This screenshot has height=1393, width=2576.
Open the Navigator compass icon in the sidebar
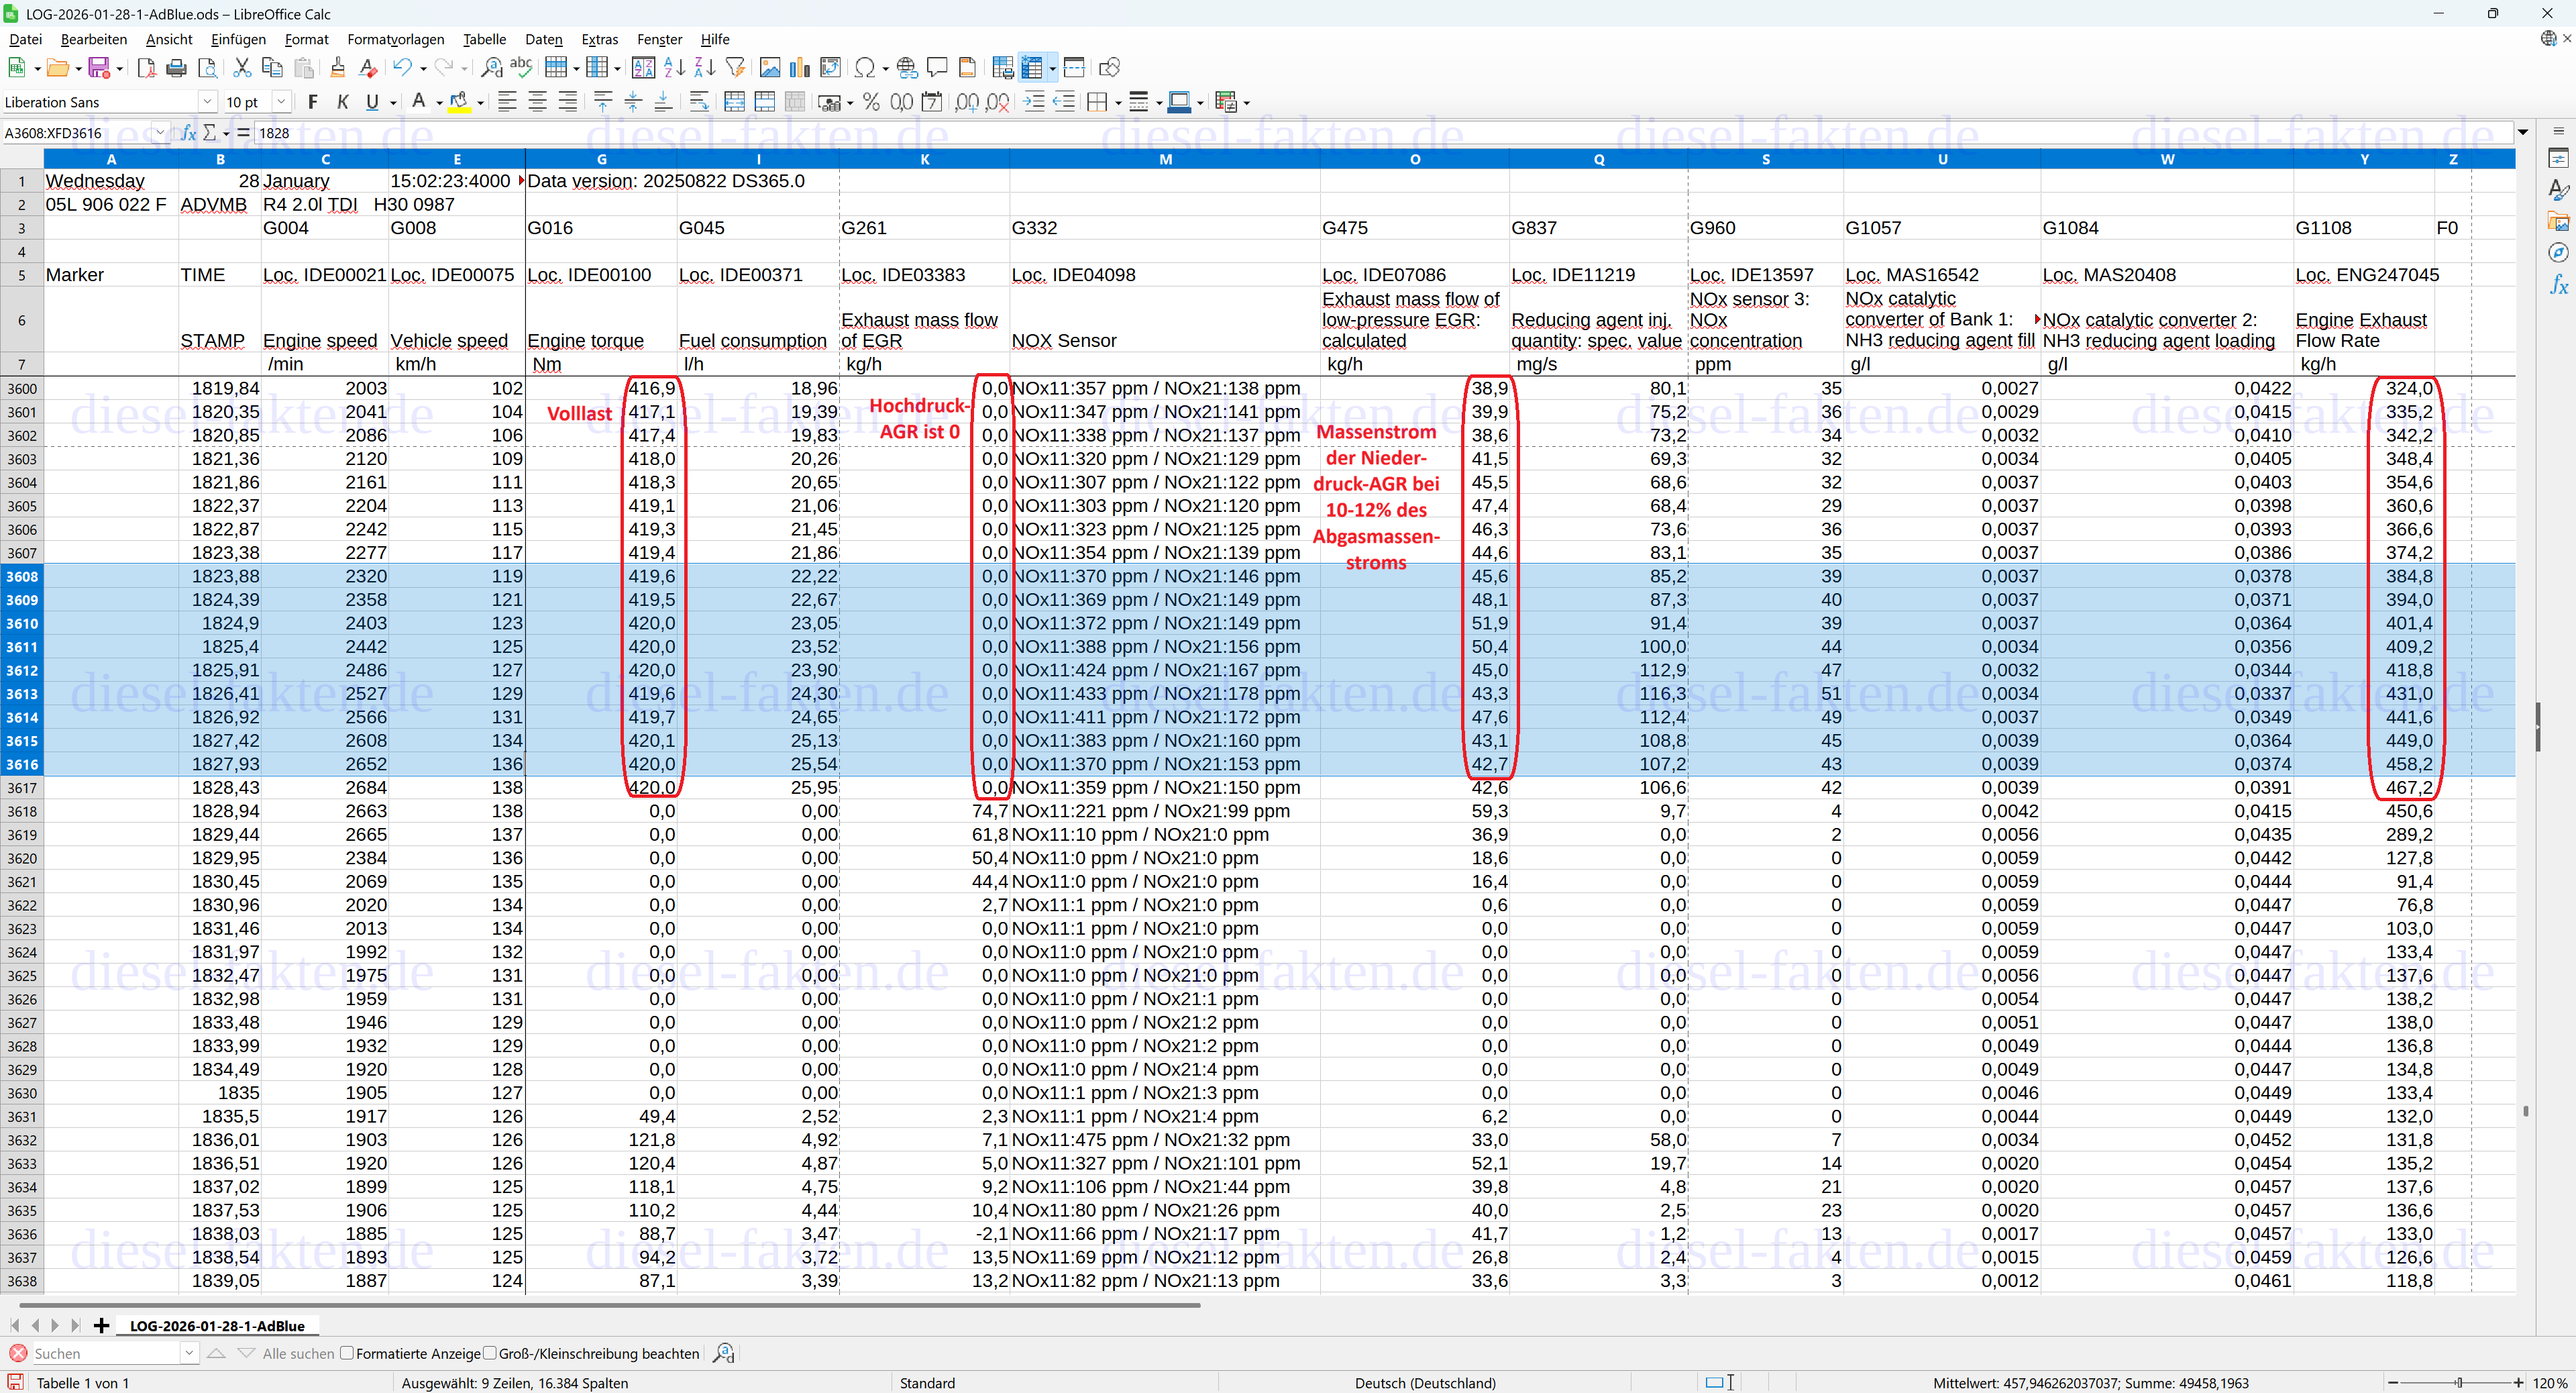point(2558,253)
